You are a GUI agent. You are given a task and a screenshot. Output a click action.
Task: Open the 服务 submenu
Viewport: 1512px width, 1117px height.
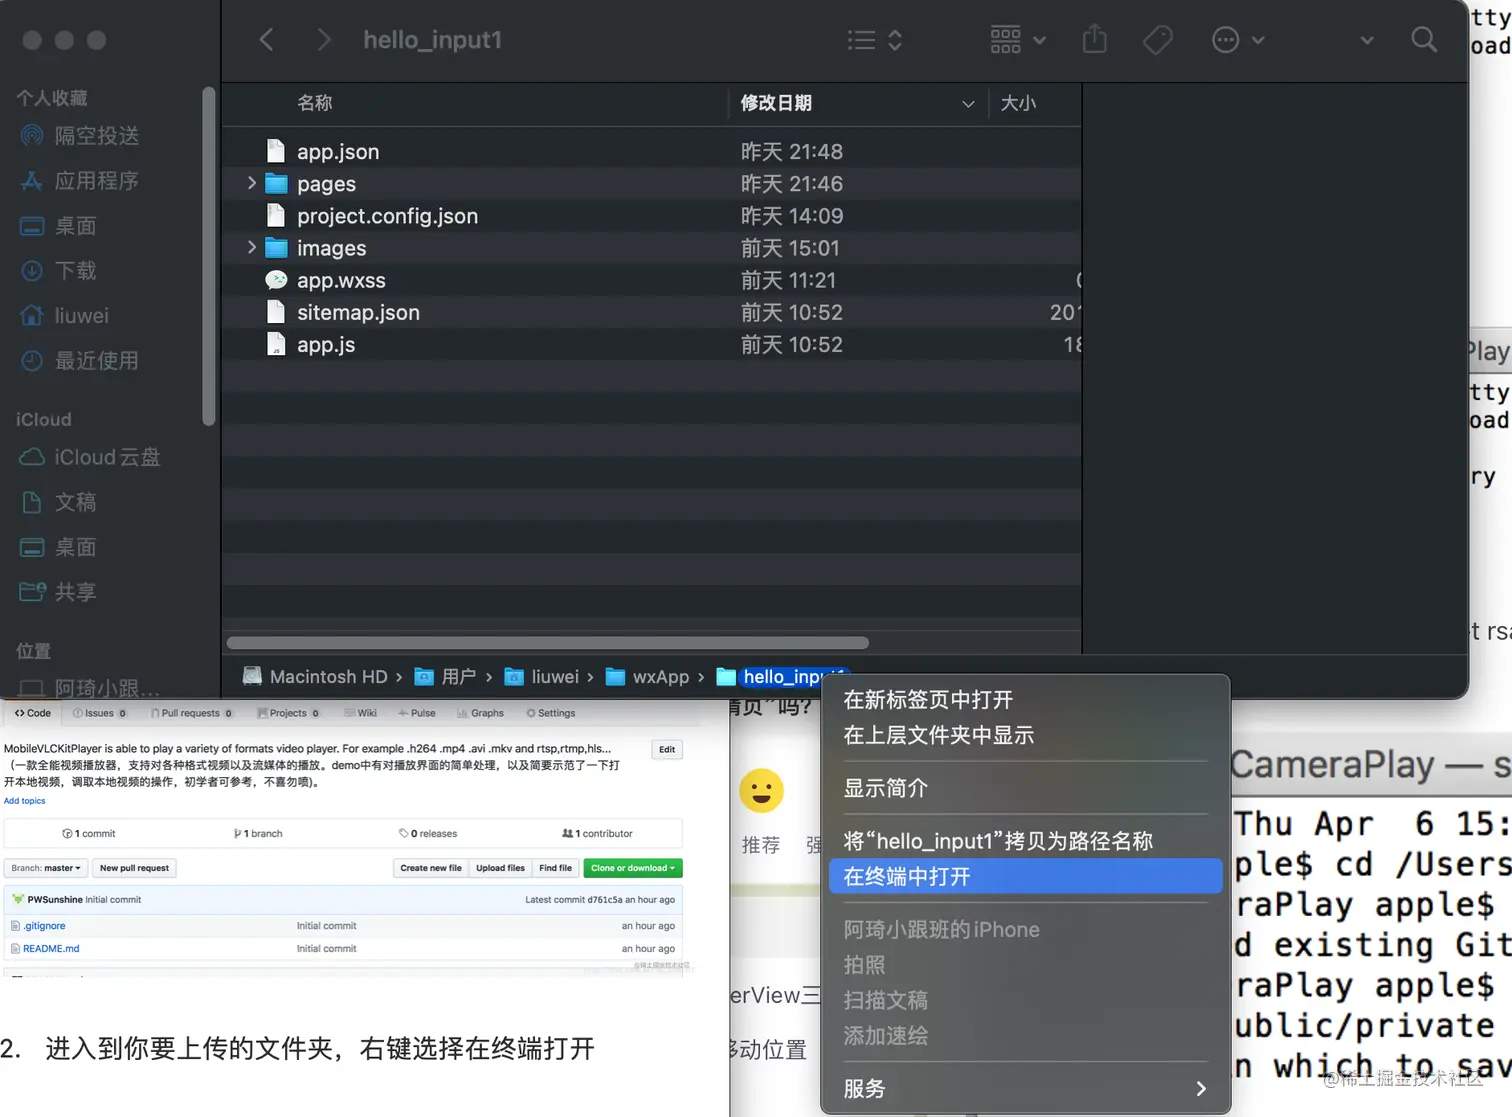[1026, 1088]
